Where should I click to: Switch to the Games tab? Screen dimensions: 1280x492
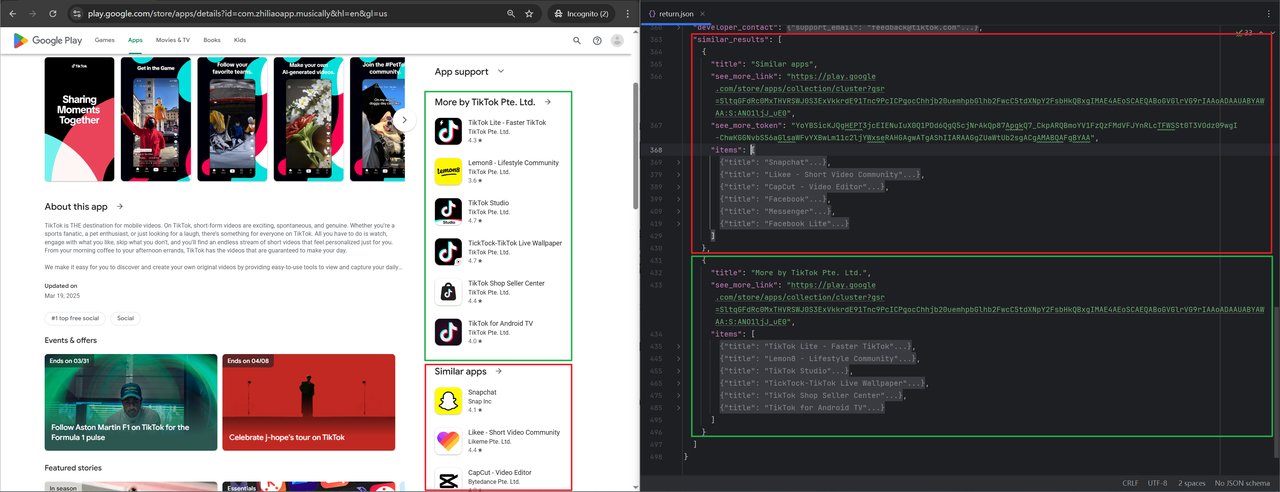pyautogui.click(x=104, y=40)
